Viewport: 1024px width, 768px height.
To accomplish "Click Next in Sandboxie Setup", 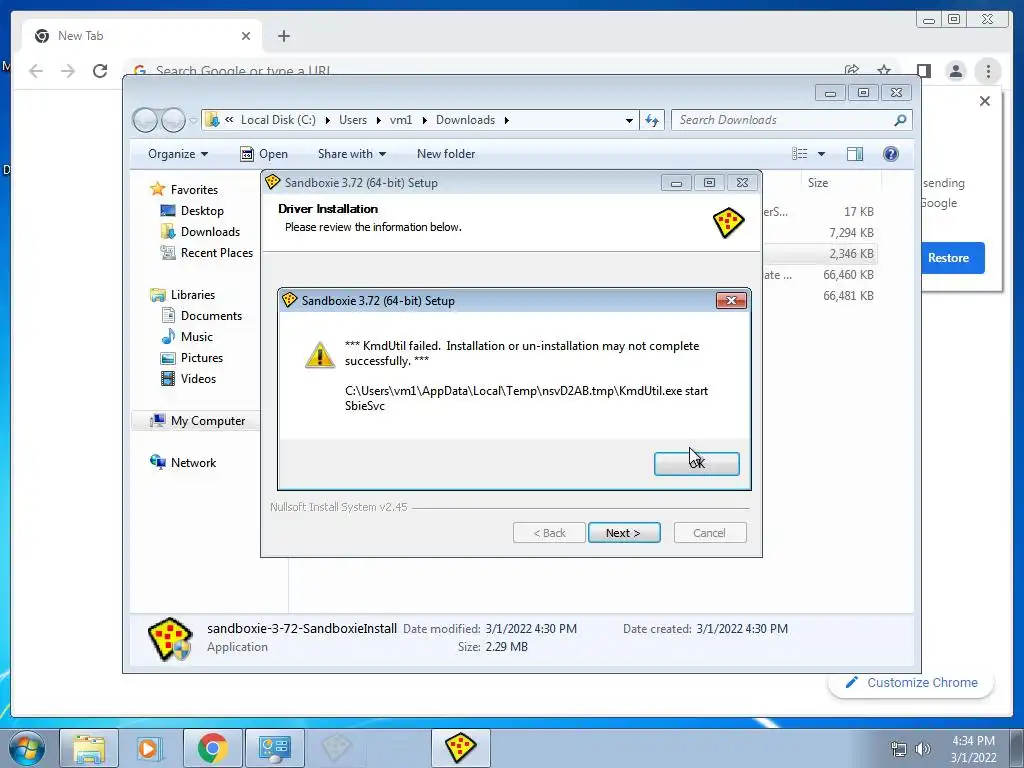I will click(624, 533).
